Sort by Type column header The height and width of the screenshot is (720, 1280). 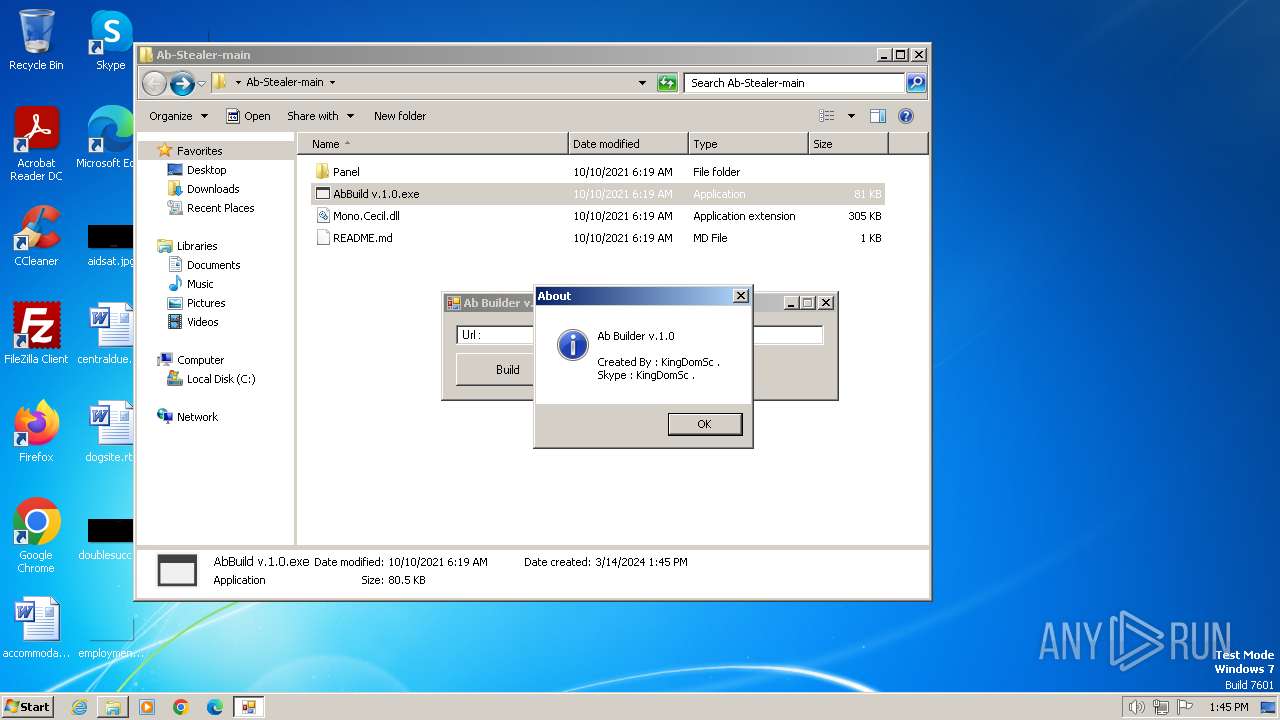tap(748, 144)
